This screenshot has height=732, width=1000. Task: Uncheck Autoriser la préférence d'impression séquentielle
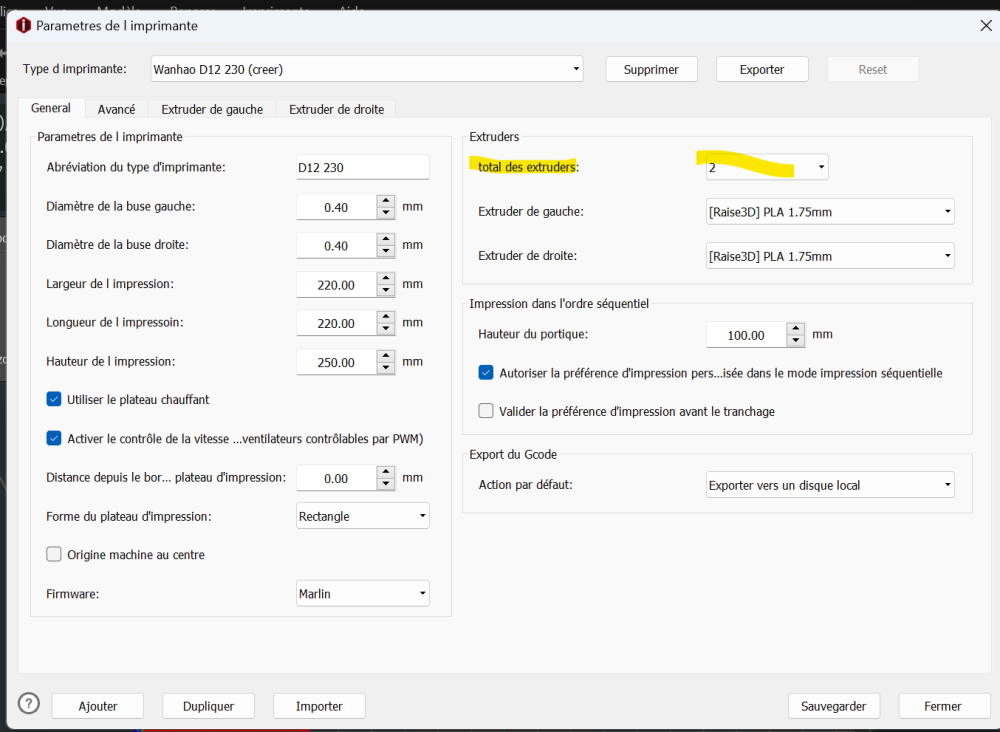click(x=486, y=372)
